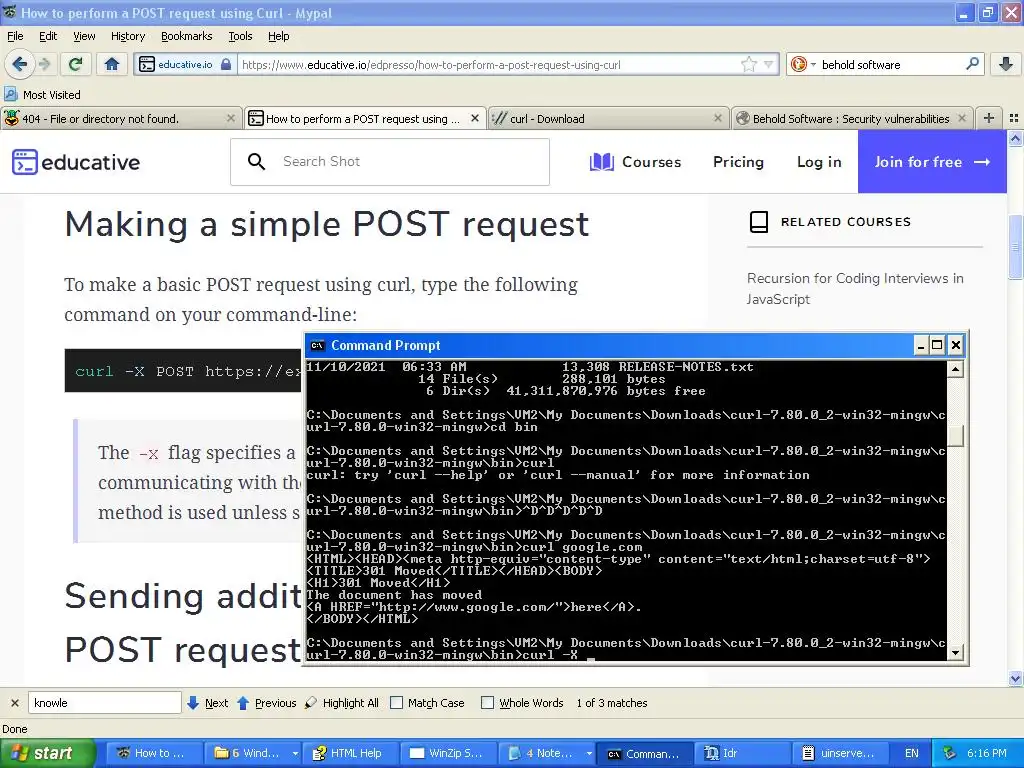Image resolution: width=1024 pixels, height=768 pixels.
Task: Find Next match
Action: coord(208,703)
